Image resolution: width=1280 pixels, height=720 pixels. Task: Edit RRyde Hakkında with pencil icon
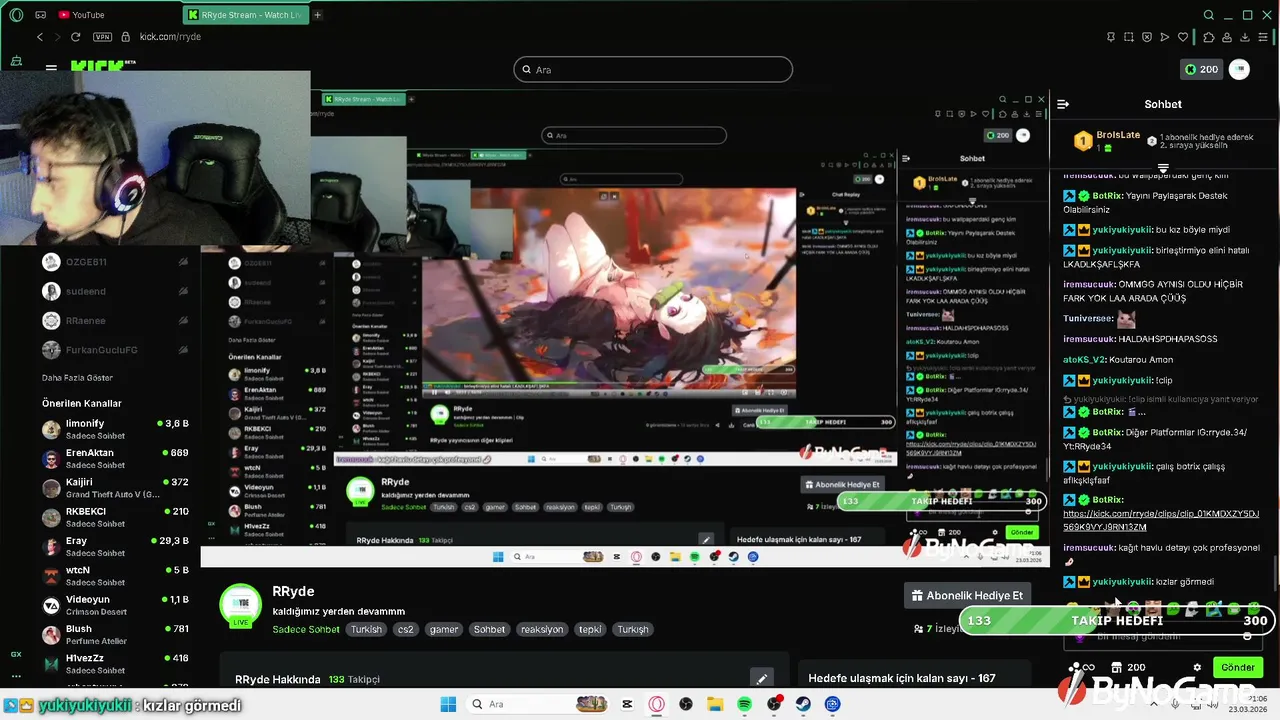(761, 679)
